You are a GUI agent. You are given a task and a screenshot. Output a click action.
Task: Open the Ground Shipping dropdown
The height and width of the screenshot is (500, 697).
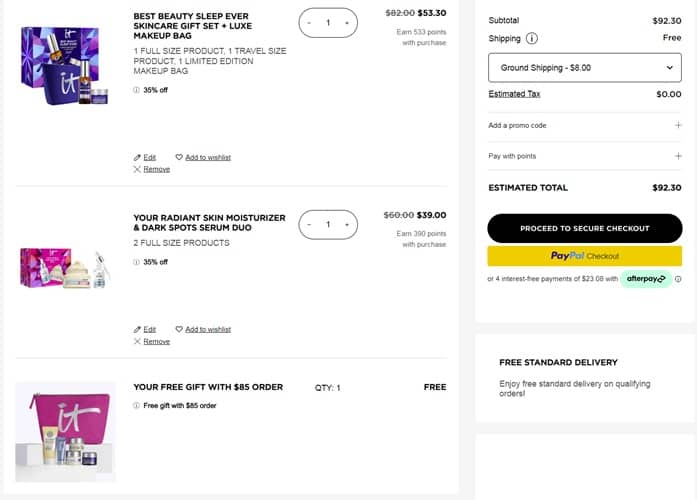tap(584, 67)
